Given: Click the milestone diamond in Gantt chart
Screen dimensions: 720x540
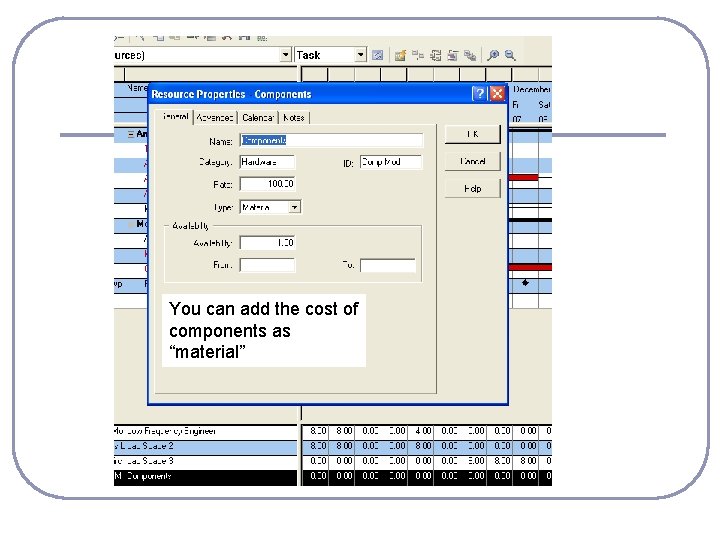Looking at the screenshot, I should tap(525, 283).
